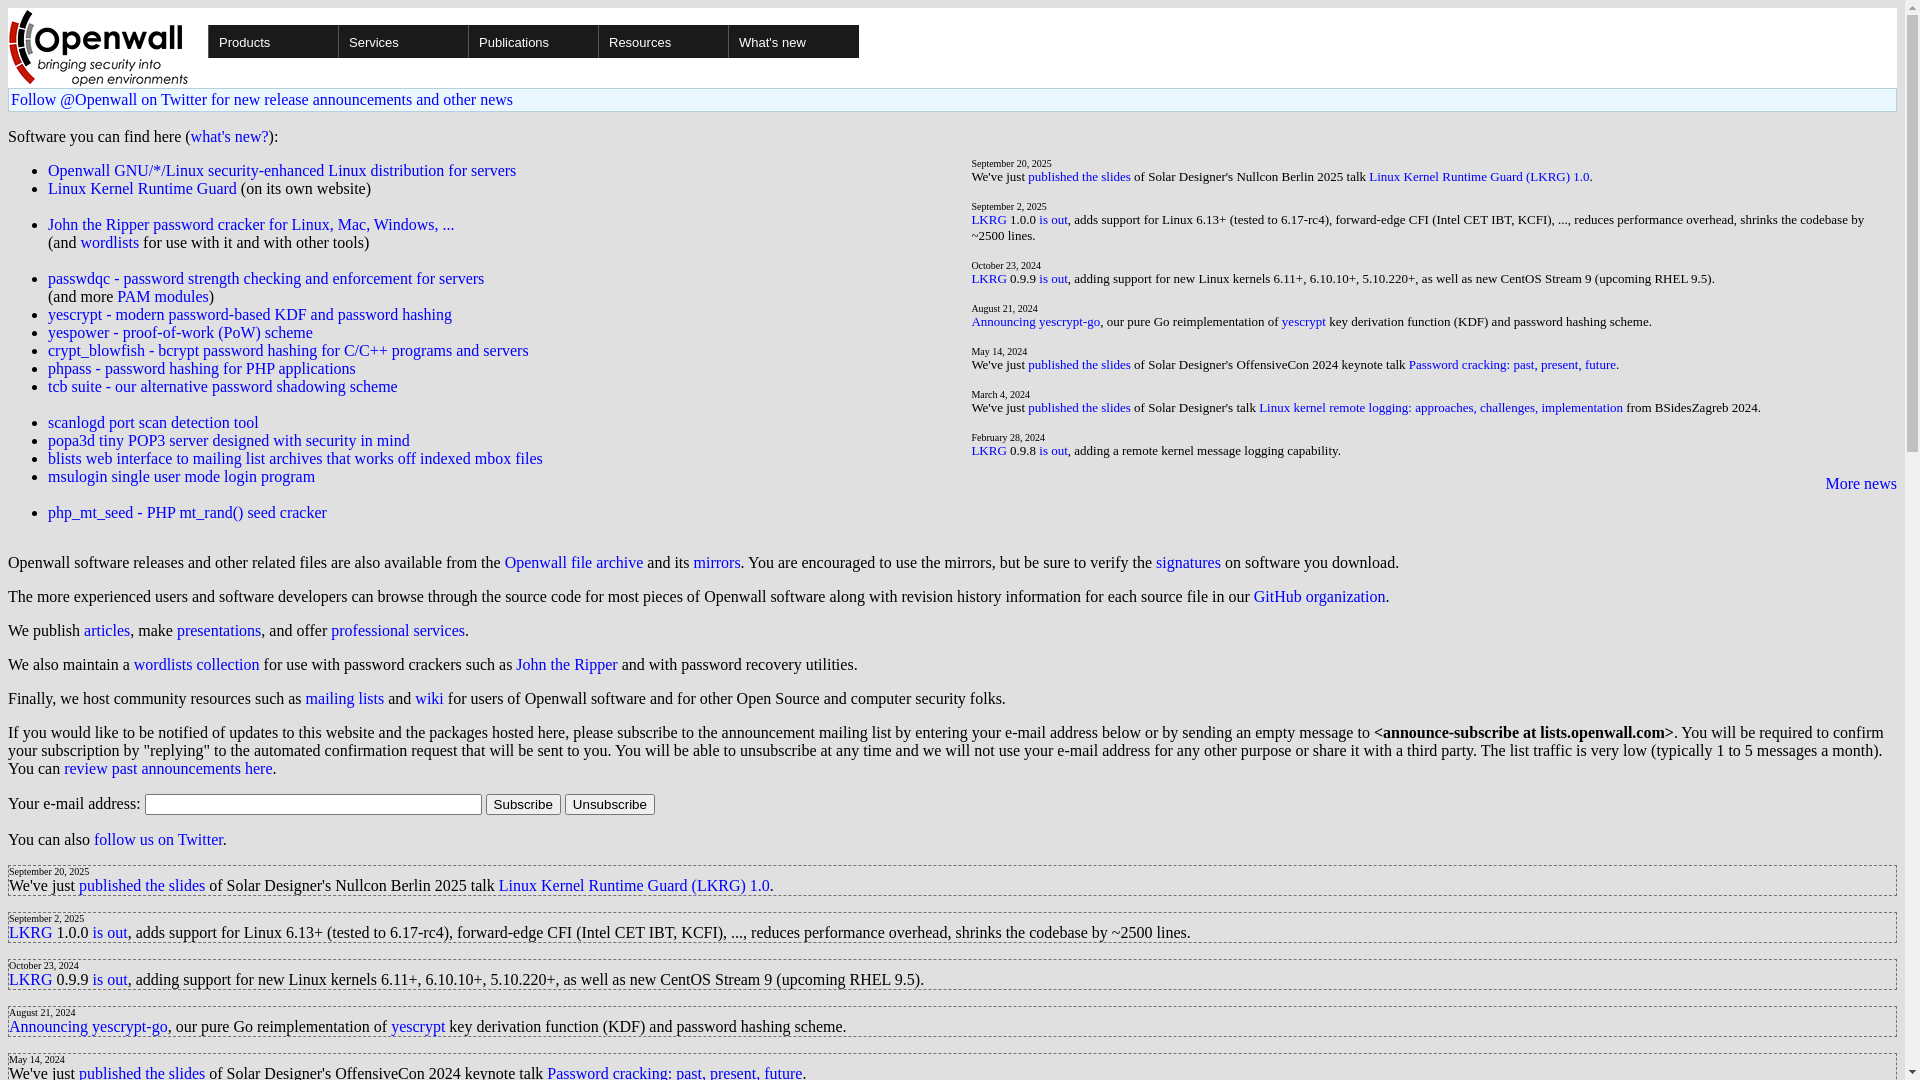Open the wordlists link under John the Ripper

tap(110, 243)
